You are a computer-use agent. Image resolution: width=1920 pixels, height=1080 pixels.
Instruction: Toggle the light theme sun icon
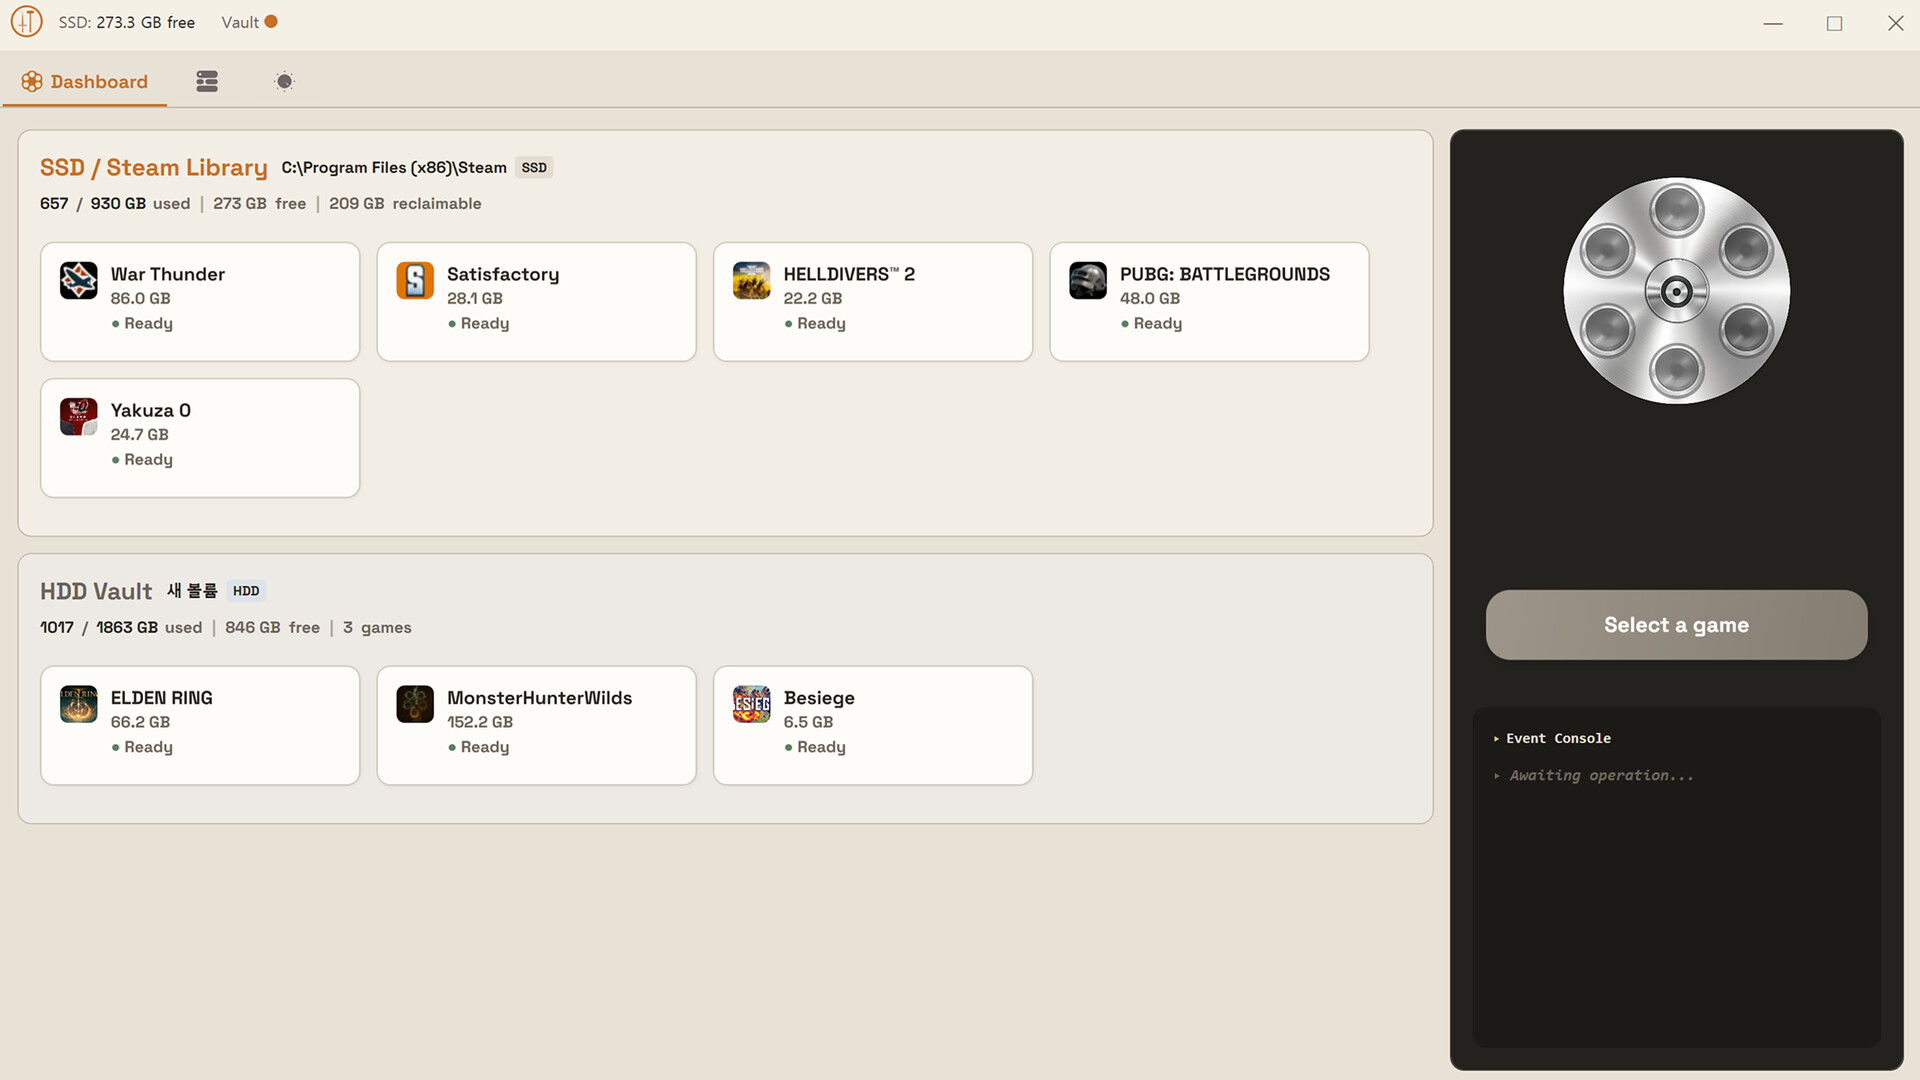284,82
